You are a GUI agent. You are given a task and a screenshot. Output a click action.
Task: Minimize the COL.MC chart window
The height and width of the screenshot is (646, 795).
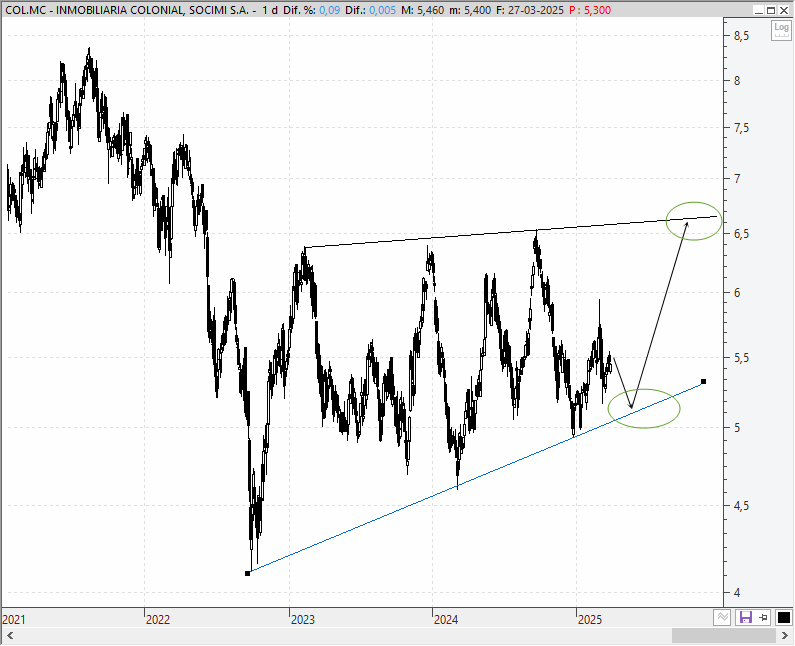(x=758, y=10)
